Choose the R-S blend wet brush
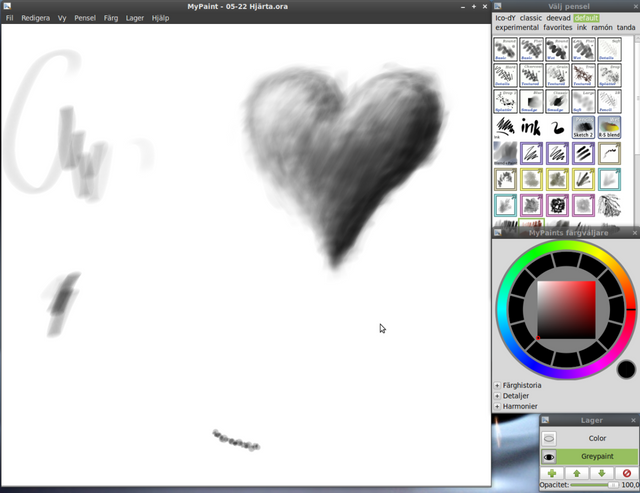 (610, 126)
